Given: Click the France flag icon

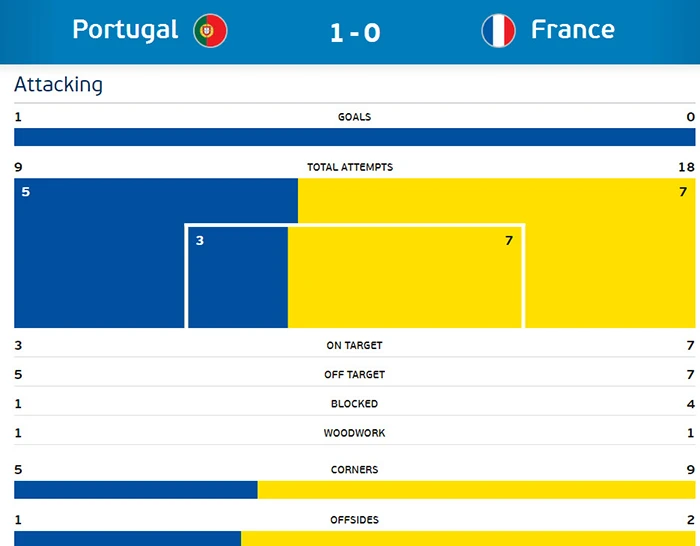Looking at the screenshot, I should coord(498,30).
